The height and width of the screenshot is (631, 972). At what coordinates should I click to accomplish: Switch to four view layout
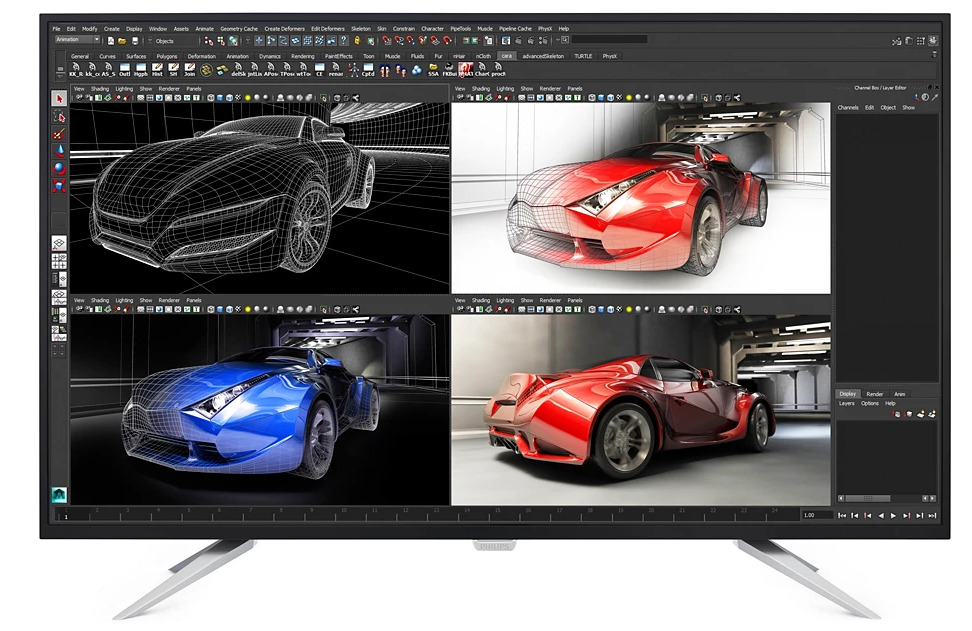(x=59, y=260)
